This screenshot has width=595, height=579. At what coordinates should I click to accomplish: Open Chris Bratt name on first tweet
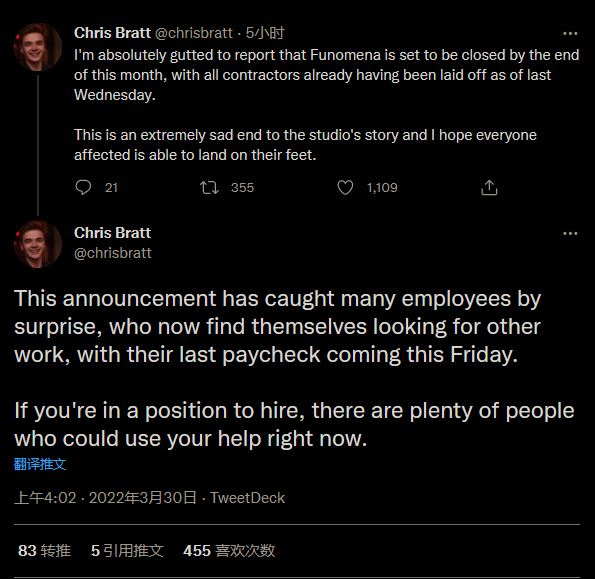coord(112,33)
